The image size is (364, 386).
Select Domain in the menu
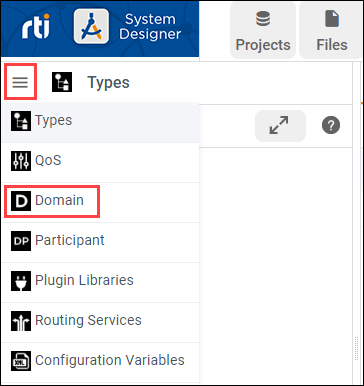pos(100,202)
